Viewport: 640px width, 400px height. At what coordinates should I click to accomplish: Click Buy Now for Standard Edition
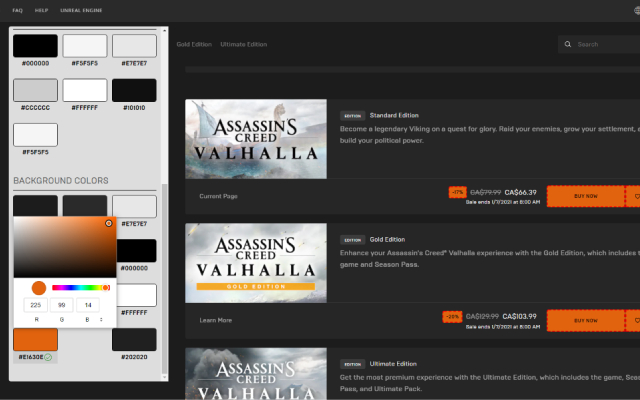coord(585,196)
